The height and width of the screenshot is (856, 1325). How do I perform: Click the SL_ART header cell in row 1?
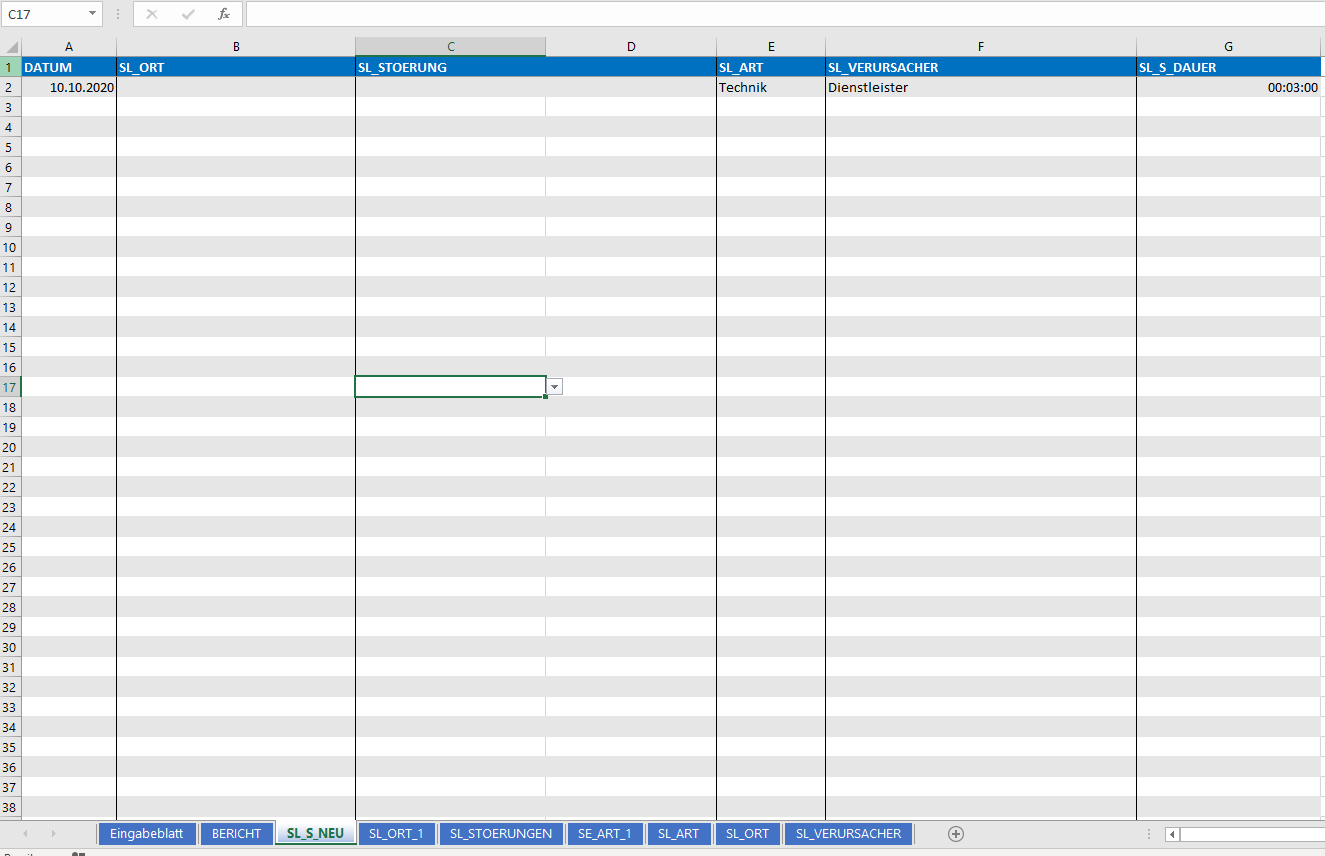pyautogui.click(x=771, y=67)
